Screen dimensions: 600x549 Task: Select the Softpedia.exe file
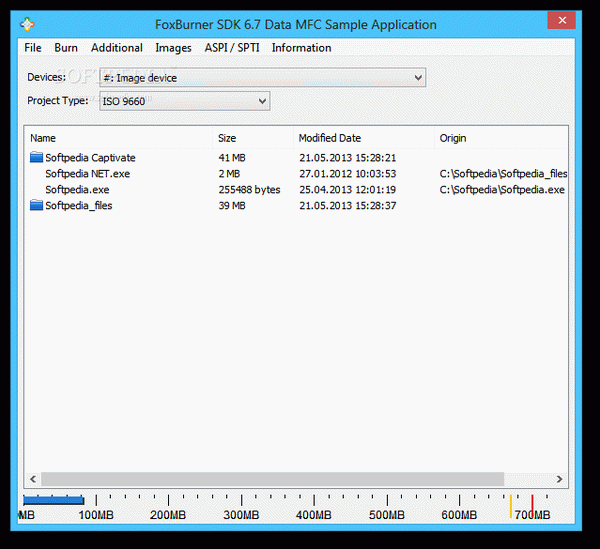point(77,190)
